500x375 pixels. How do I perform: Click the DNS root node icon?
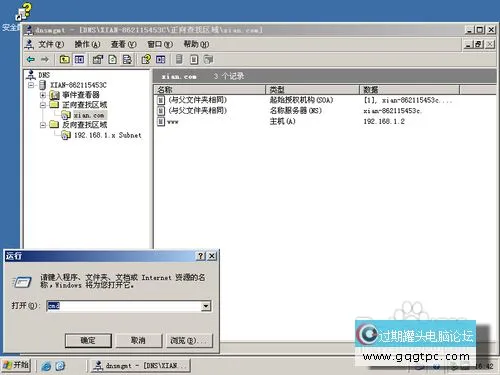tap(31, 75)
